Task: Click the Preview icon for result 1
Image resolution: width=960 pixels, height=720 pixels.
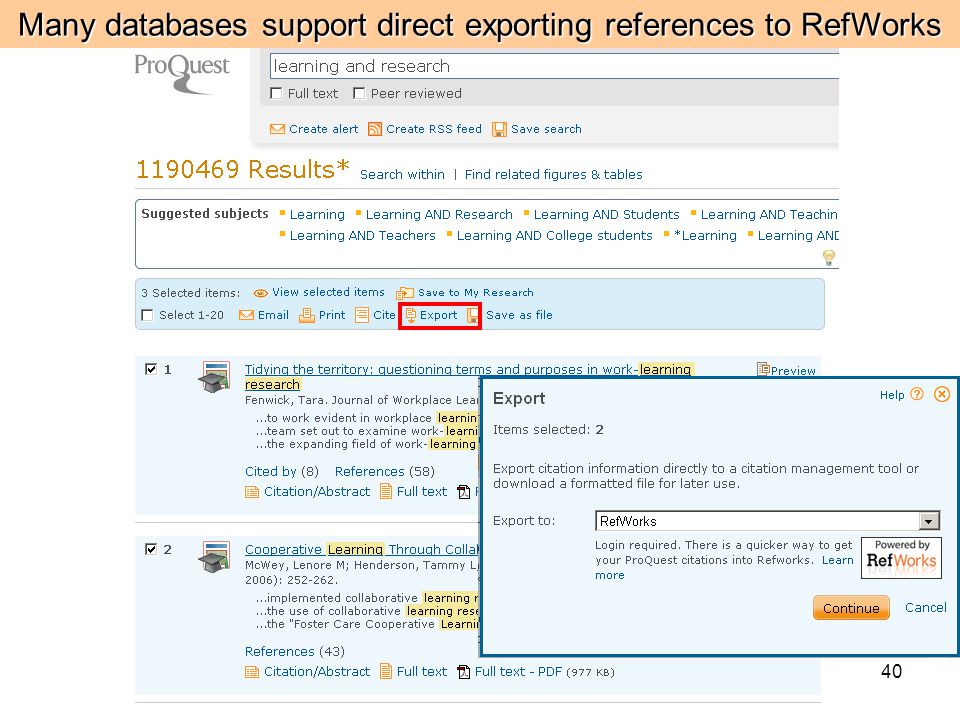Action: 763,369
